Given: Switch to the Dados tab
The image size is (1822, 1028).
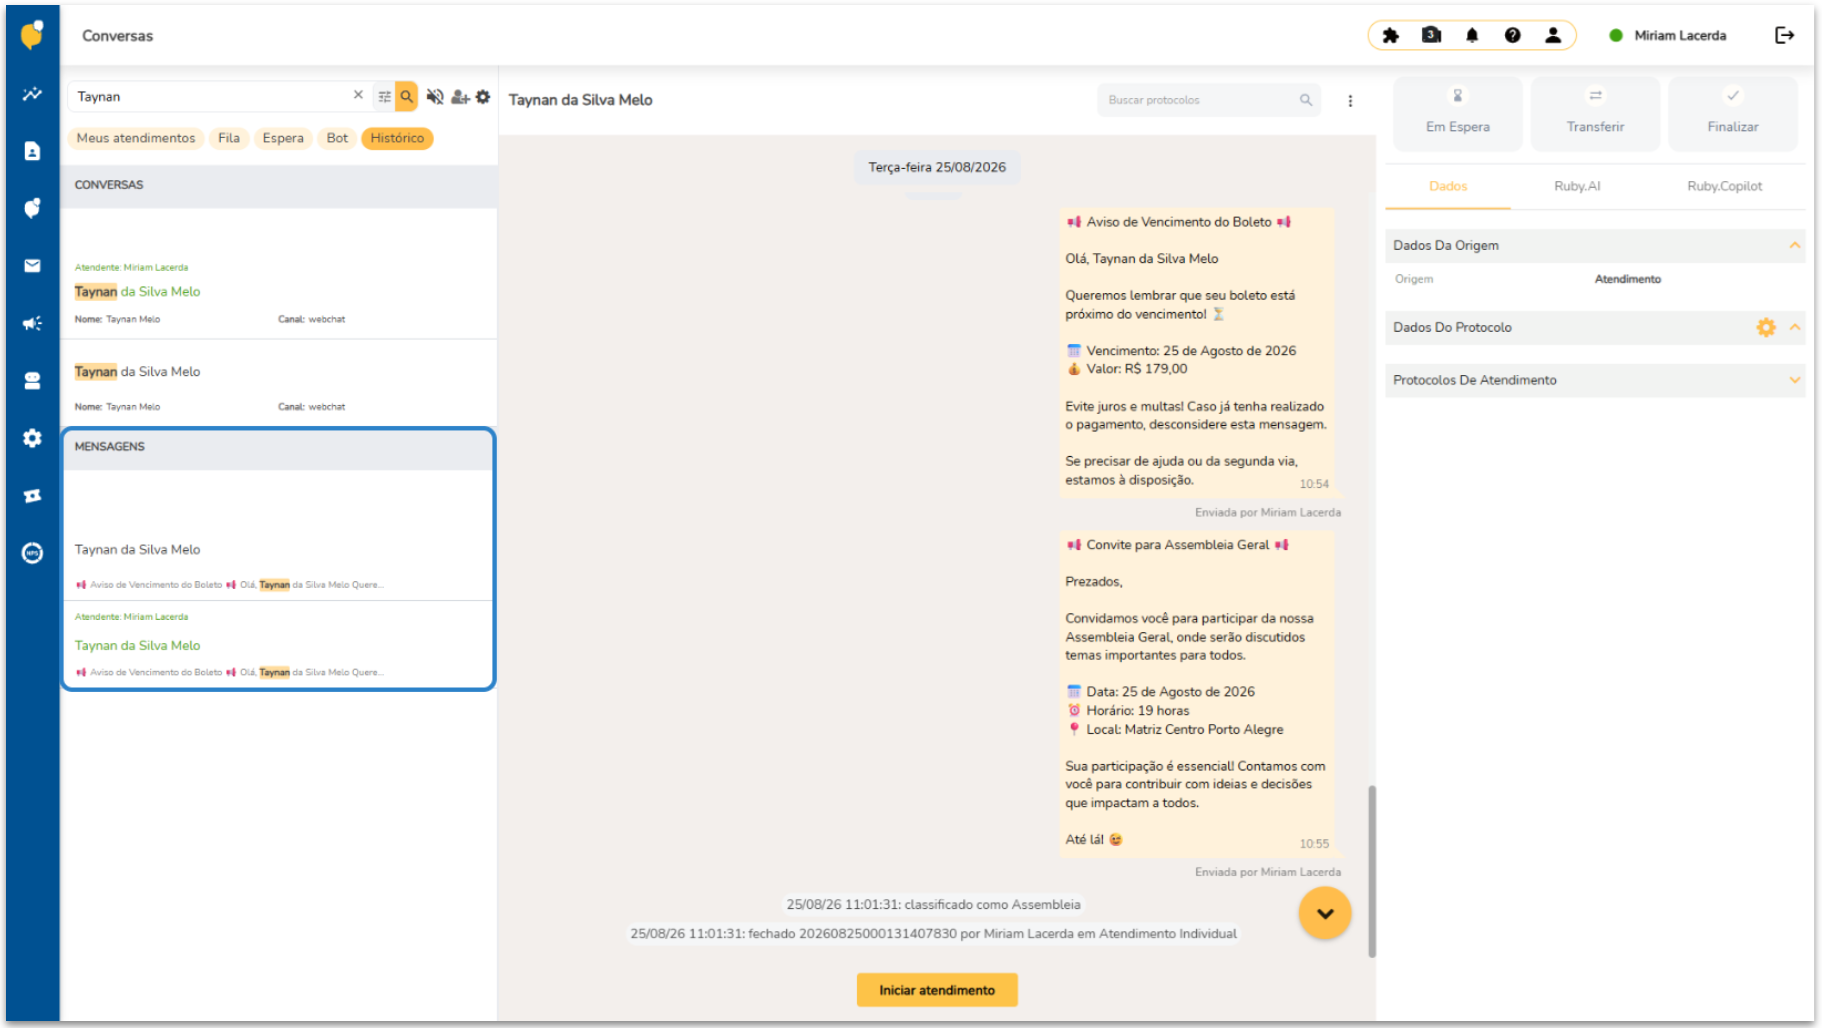Looking at the screenshot, I should pyautogui.click(x=1448, y=186).
